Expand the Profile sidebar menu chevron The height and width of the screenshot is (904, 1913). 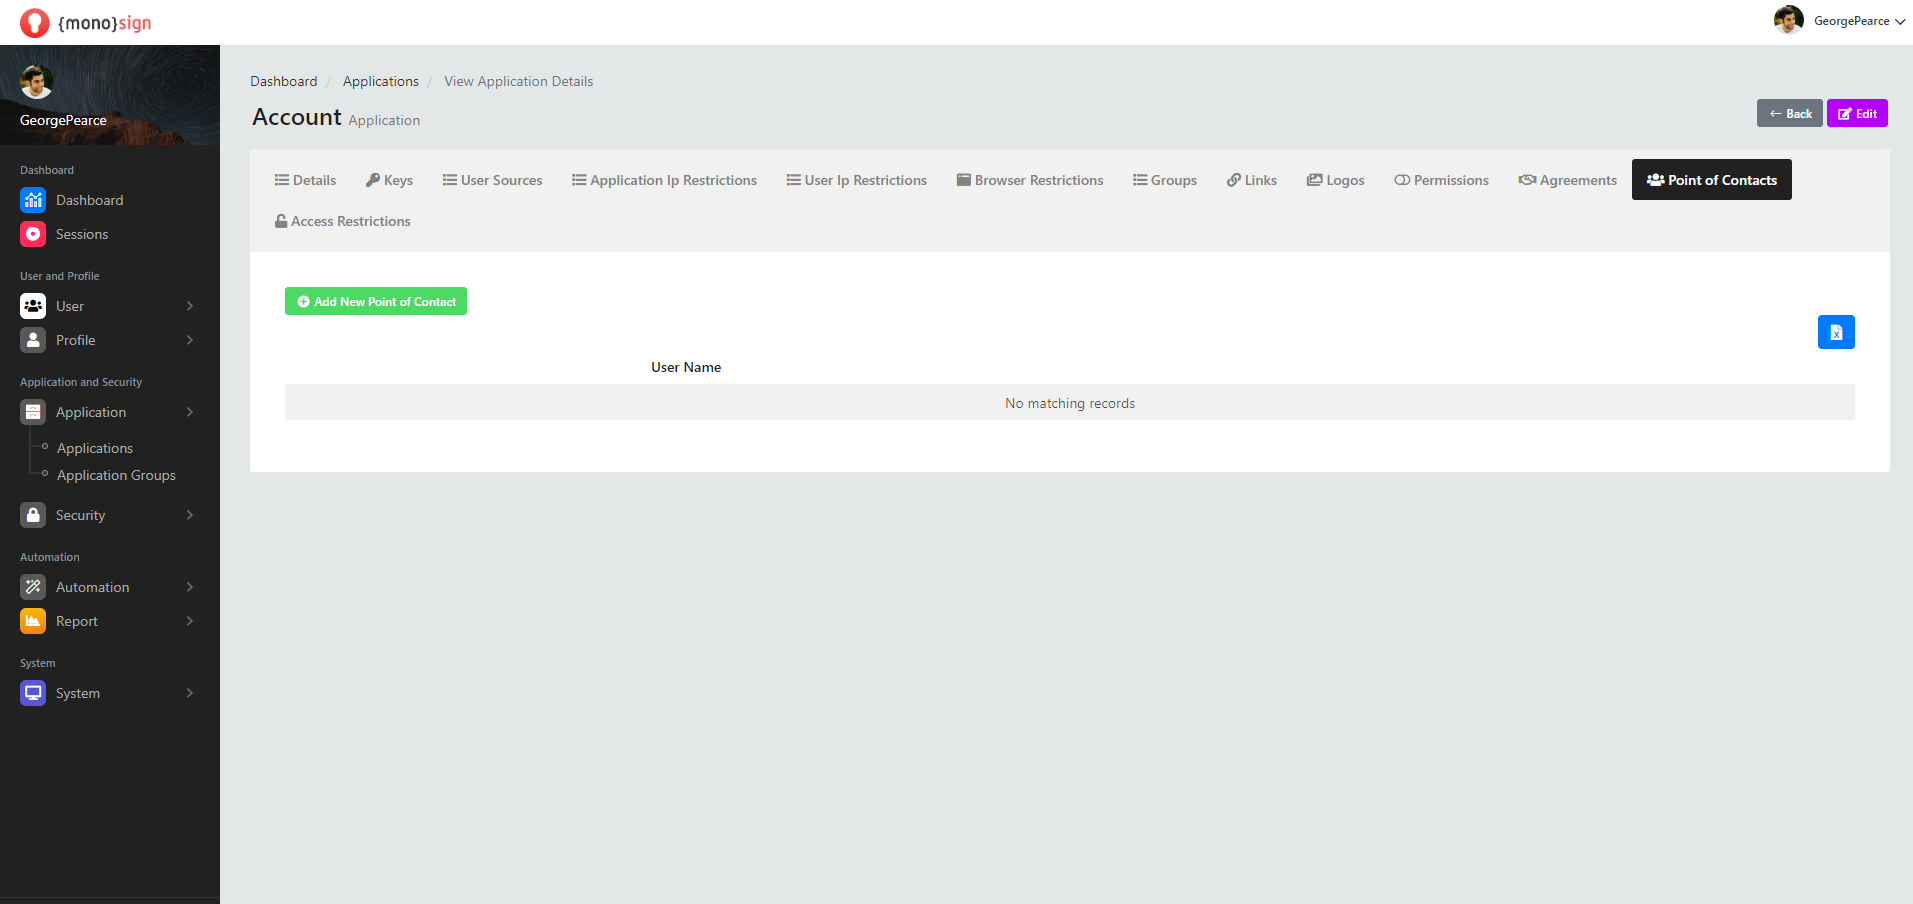pyautogui.click(x=190, y=340)
